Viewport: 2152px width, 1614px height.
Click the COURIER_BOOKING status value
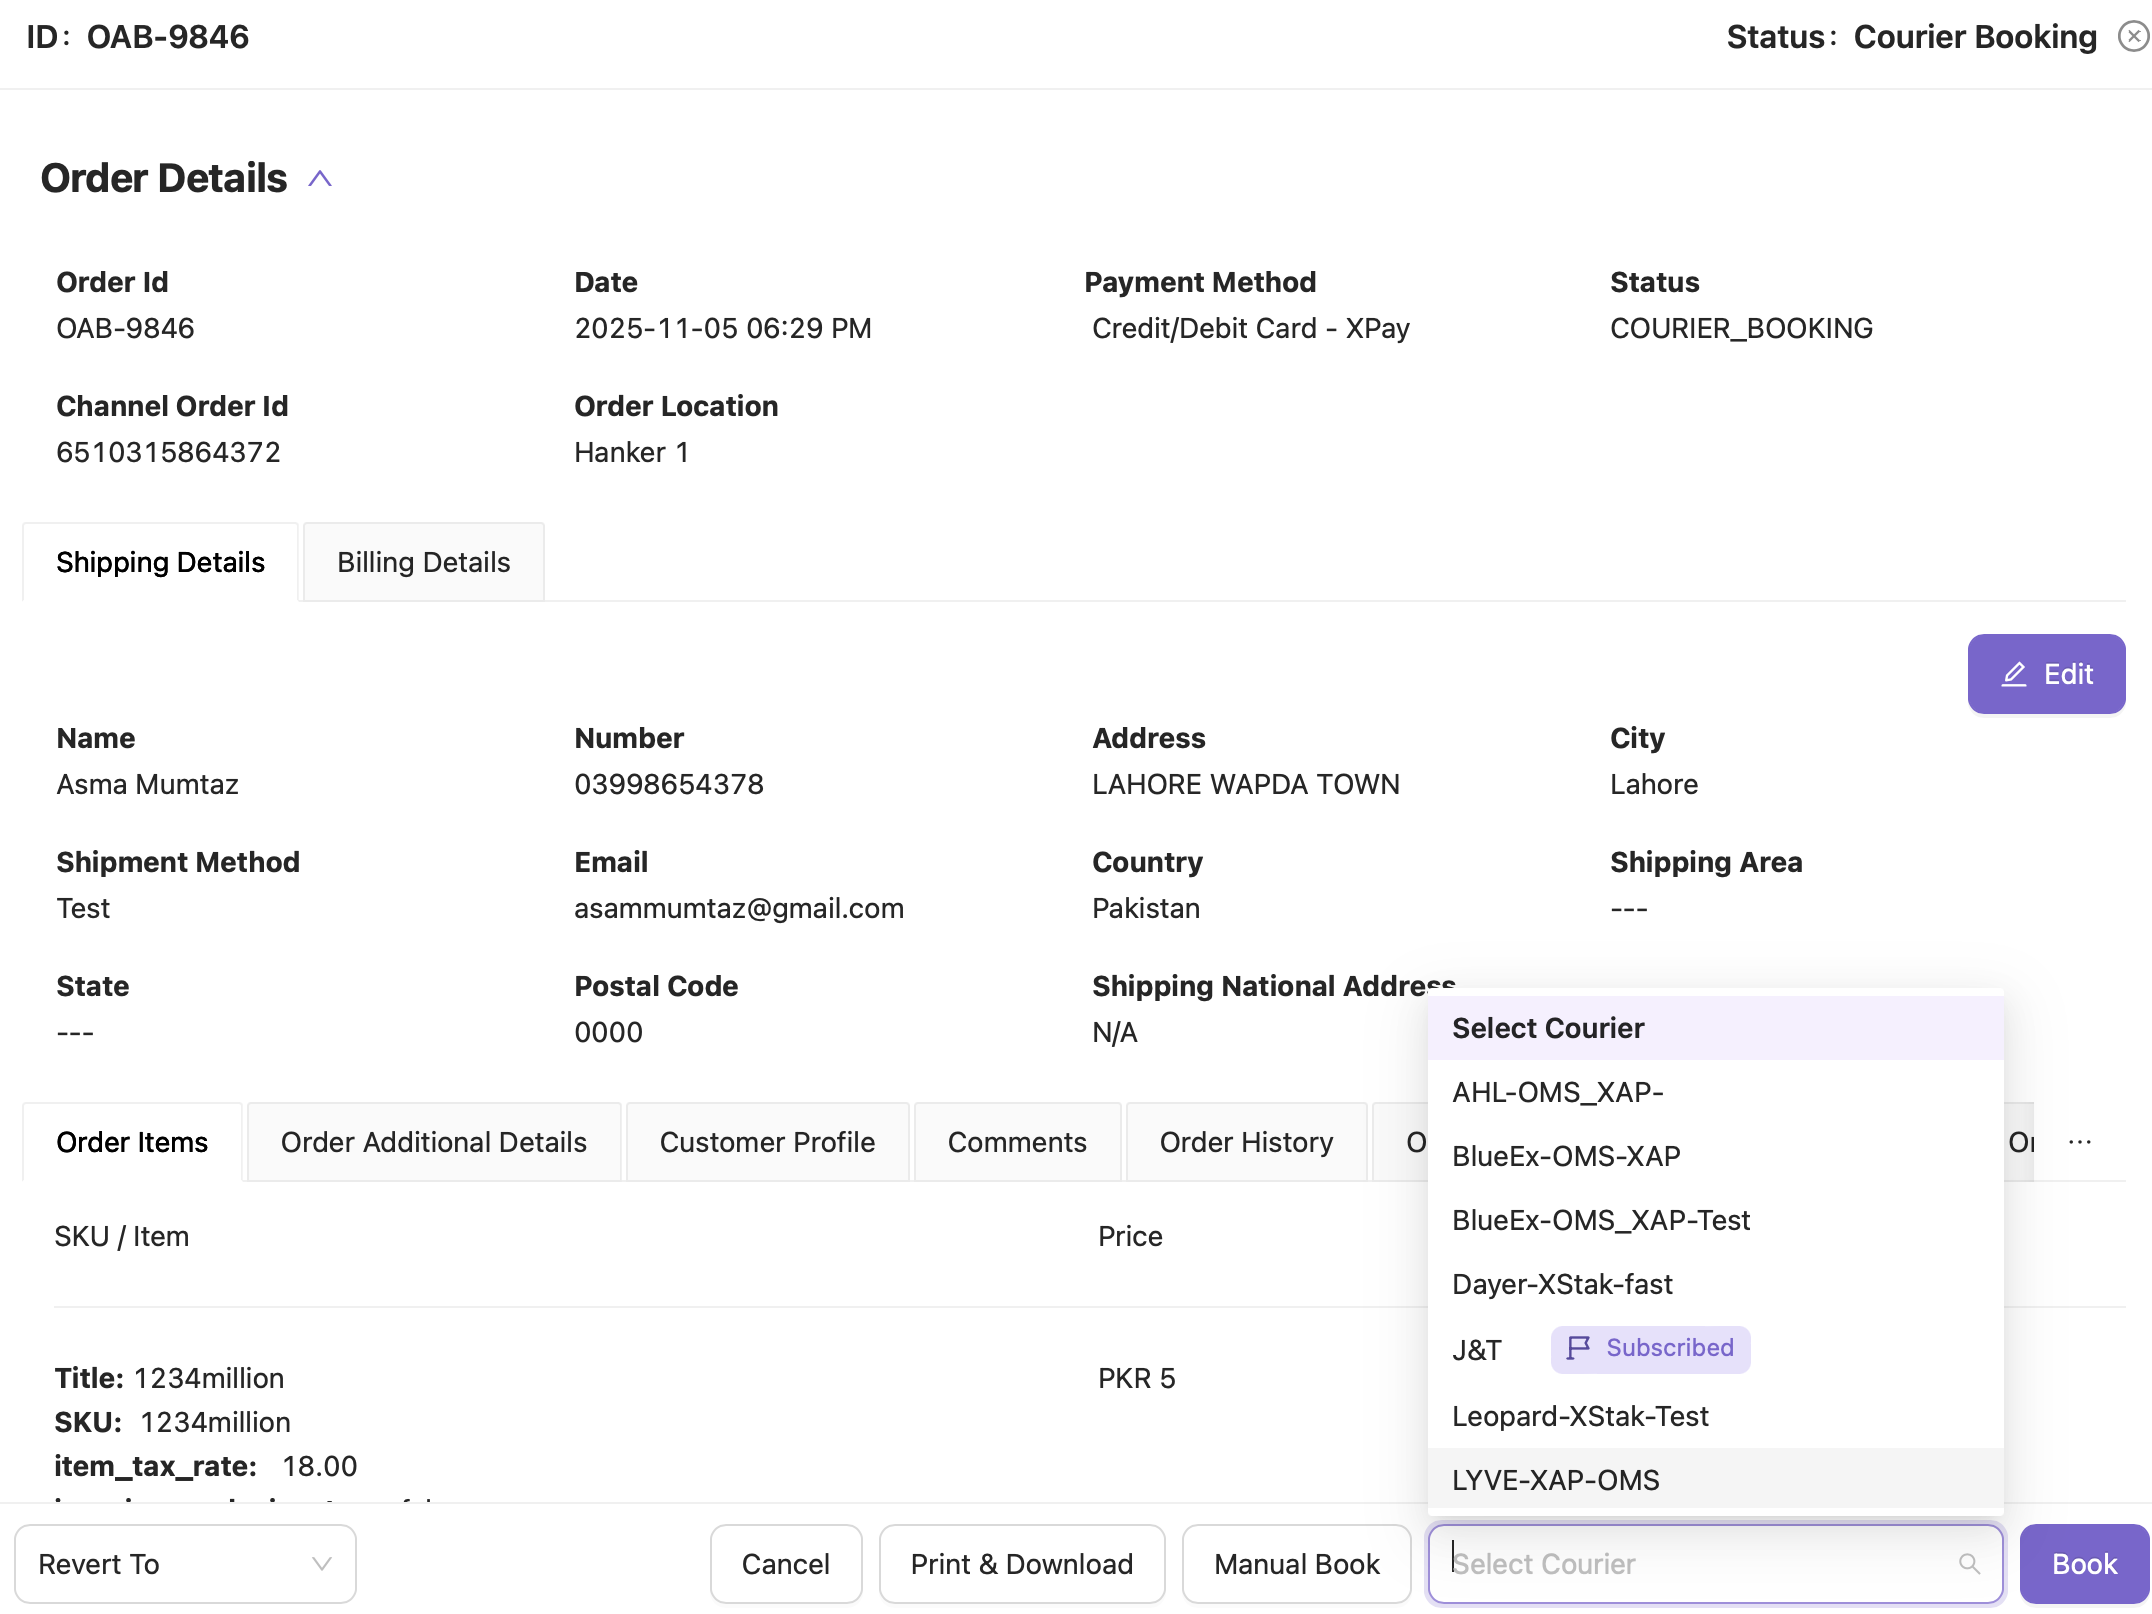[x=1741, y=328]
